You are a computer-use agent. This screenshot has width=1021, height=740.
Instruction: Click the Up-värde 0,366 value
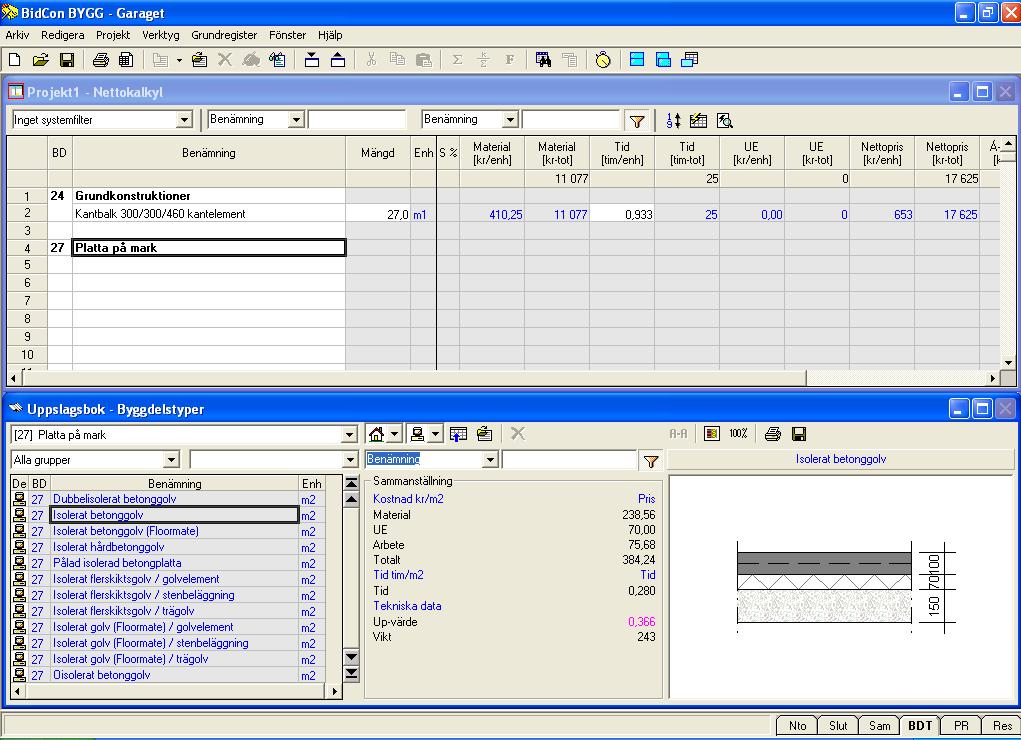pos(641,621)
